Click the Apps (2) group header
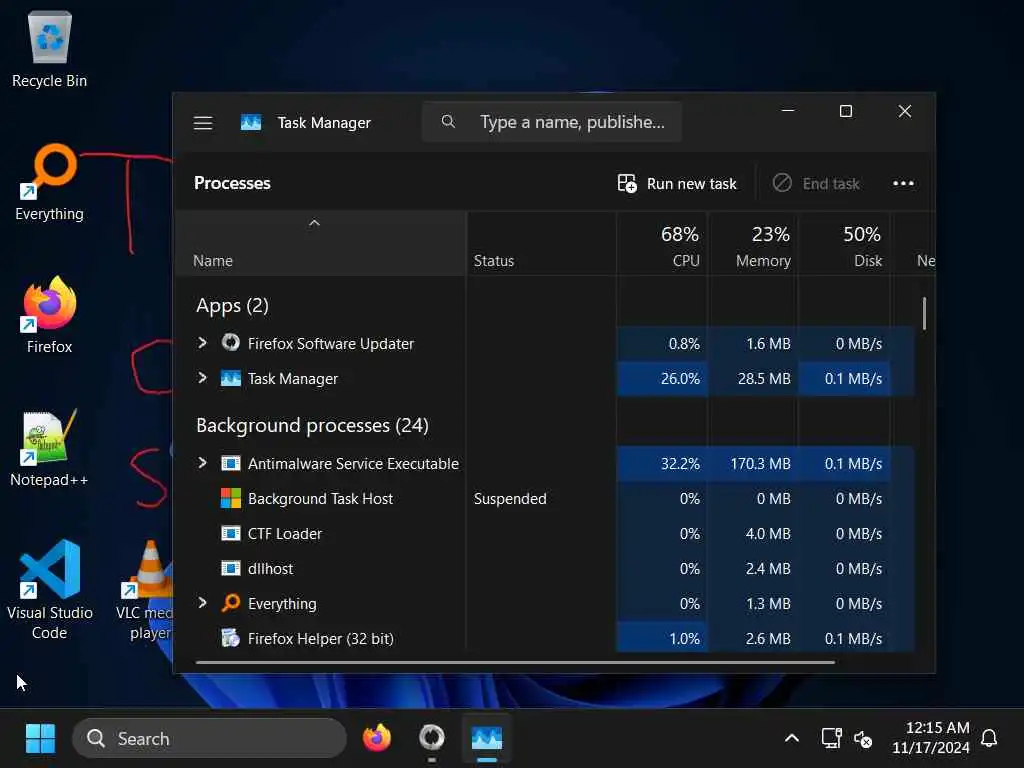Screen dimensions: 1024x768 [232, 306]
